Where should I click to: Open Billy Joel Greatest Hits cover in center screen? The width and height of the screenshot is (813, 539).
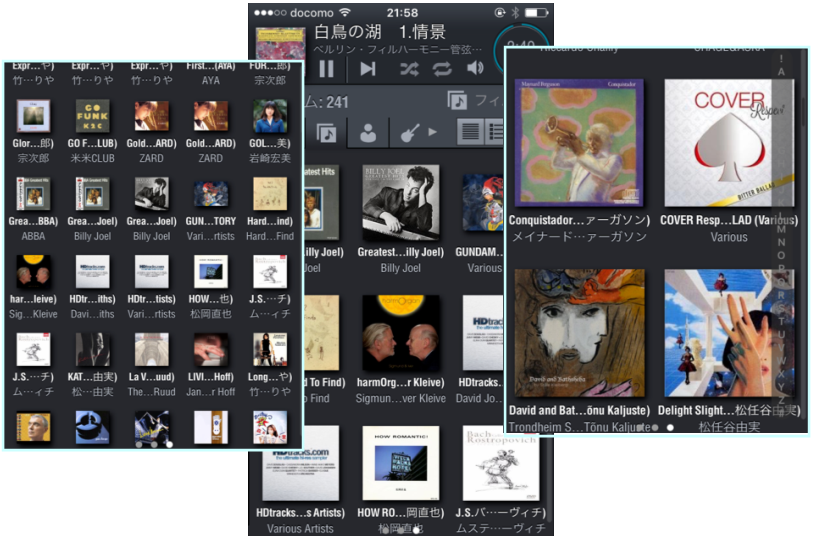coord(401,202)
